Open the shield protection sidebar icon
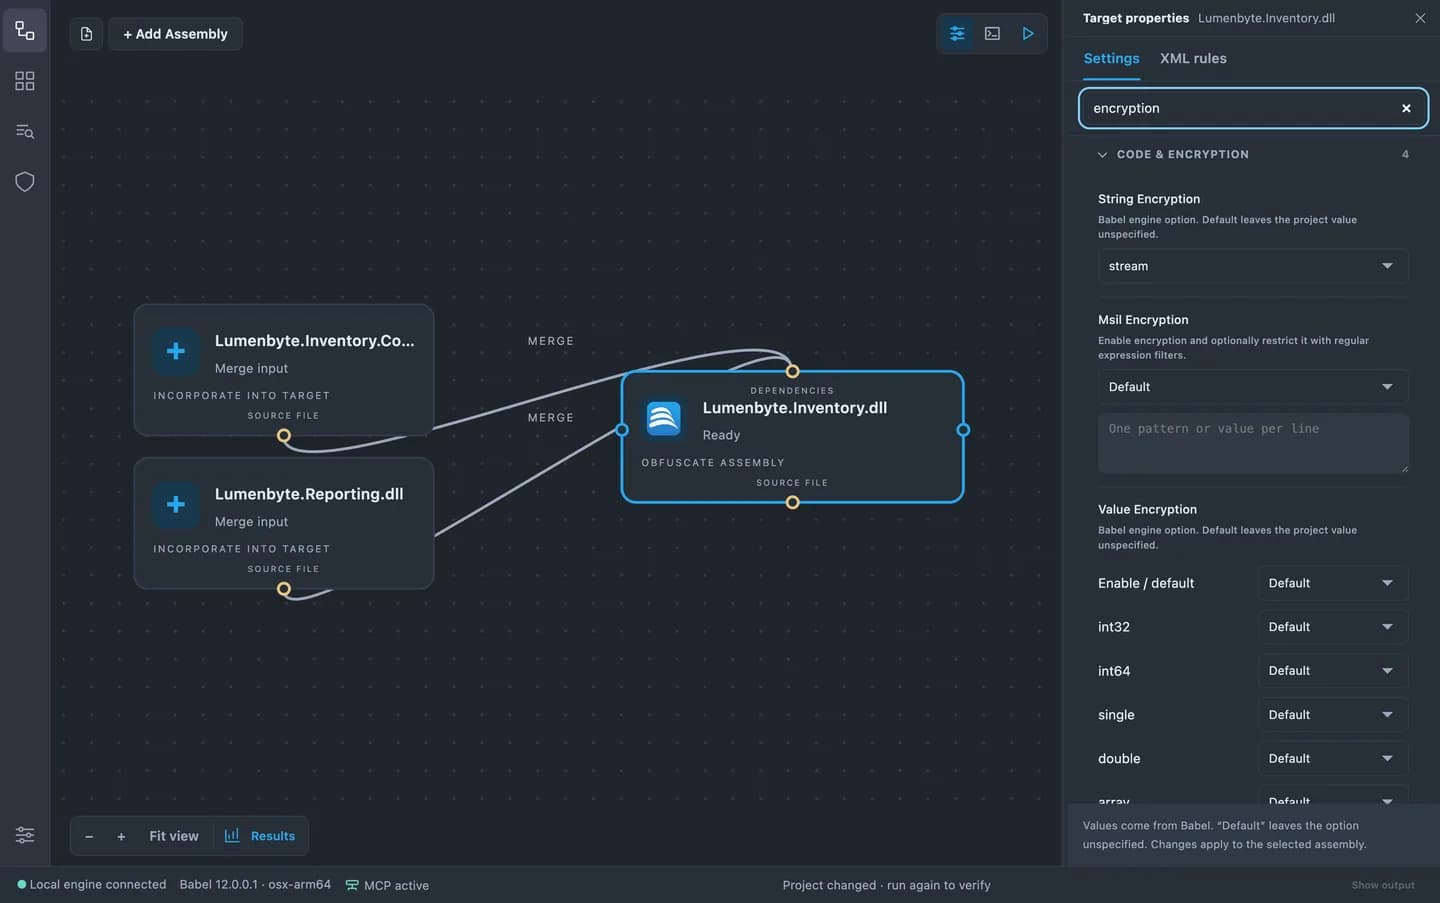Screen dimensions: 1440x903 pyautogui.click(x=25, y=181)
